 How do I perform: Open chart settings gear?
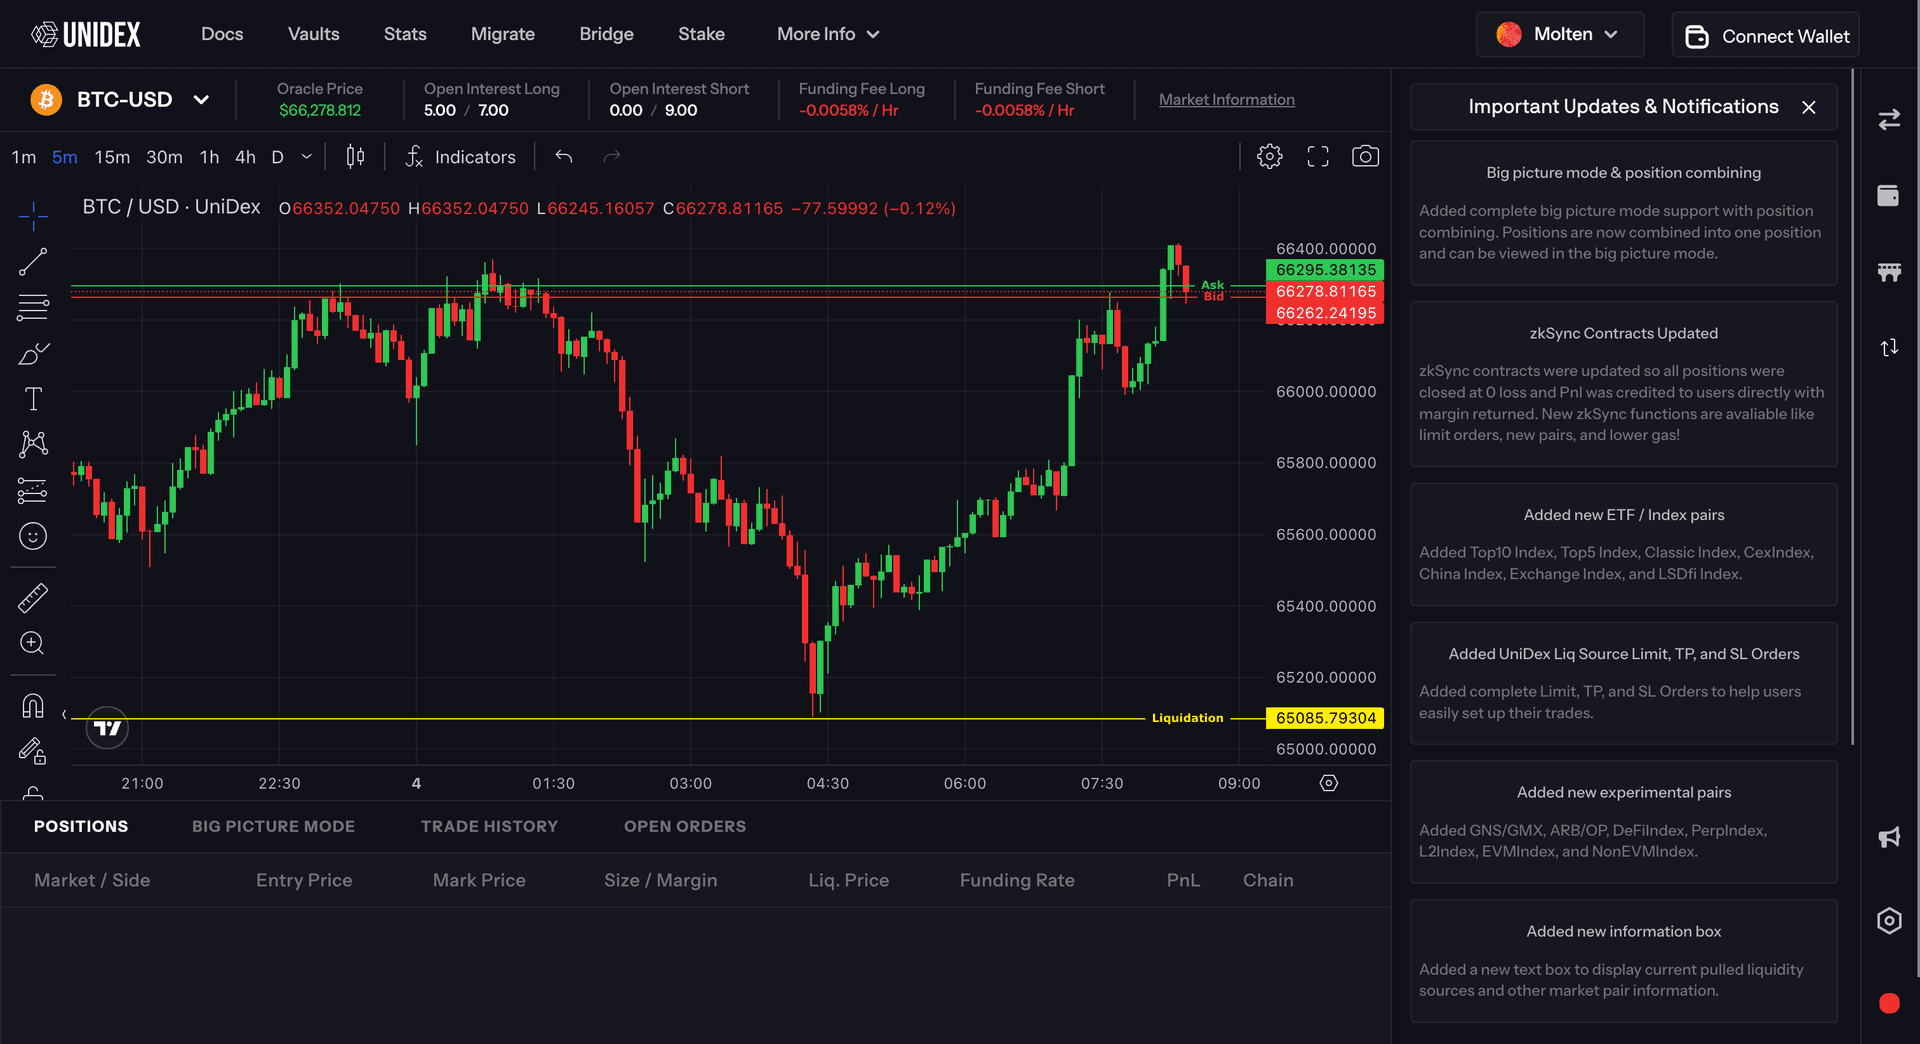point(1270,156)
